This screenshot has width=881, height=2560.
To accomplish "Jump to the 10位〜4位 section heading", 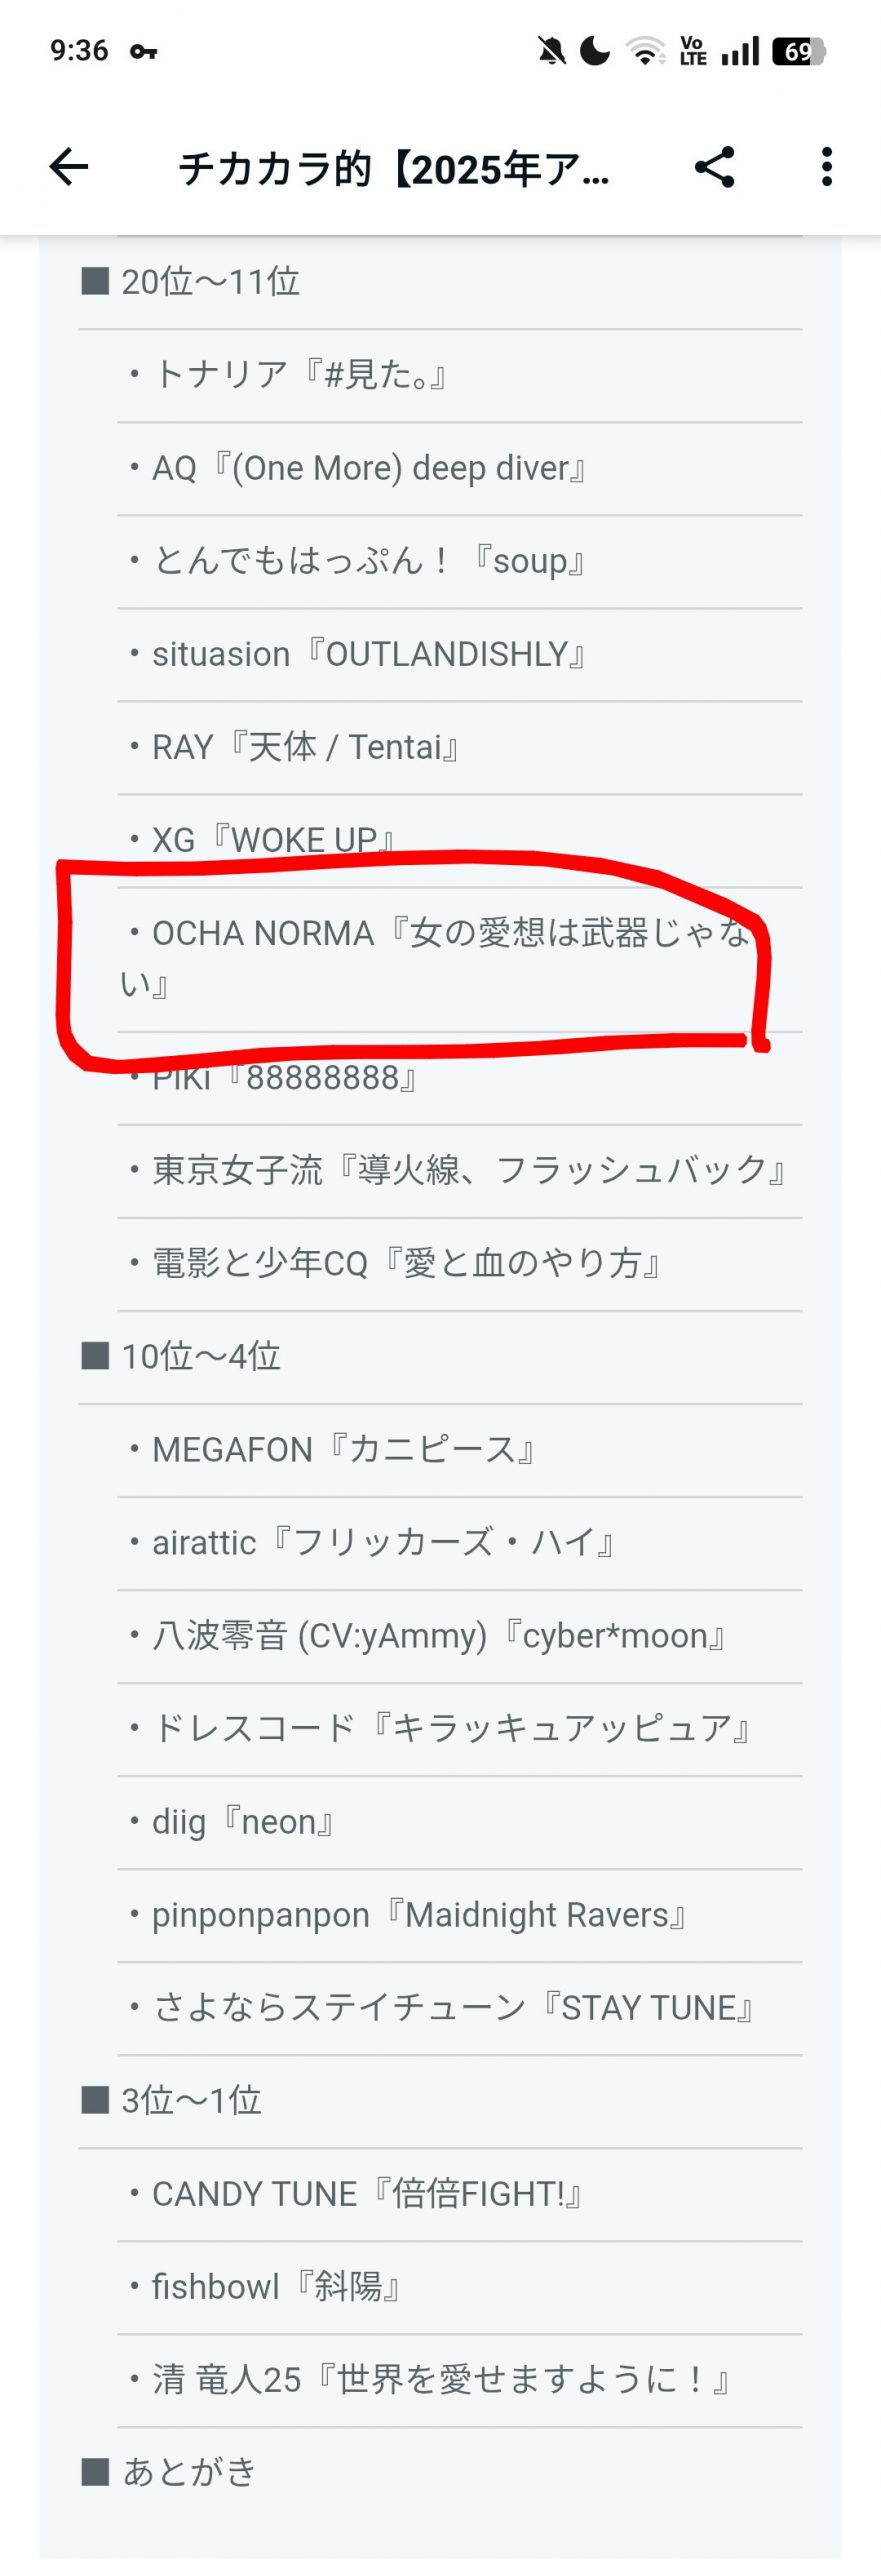I will point(200,1356).
